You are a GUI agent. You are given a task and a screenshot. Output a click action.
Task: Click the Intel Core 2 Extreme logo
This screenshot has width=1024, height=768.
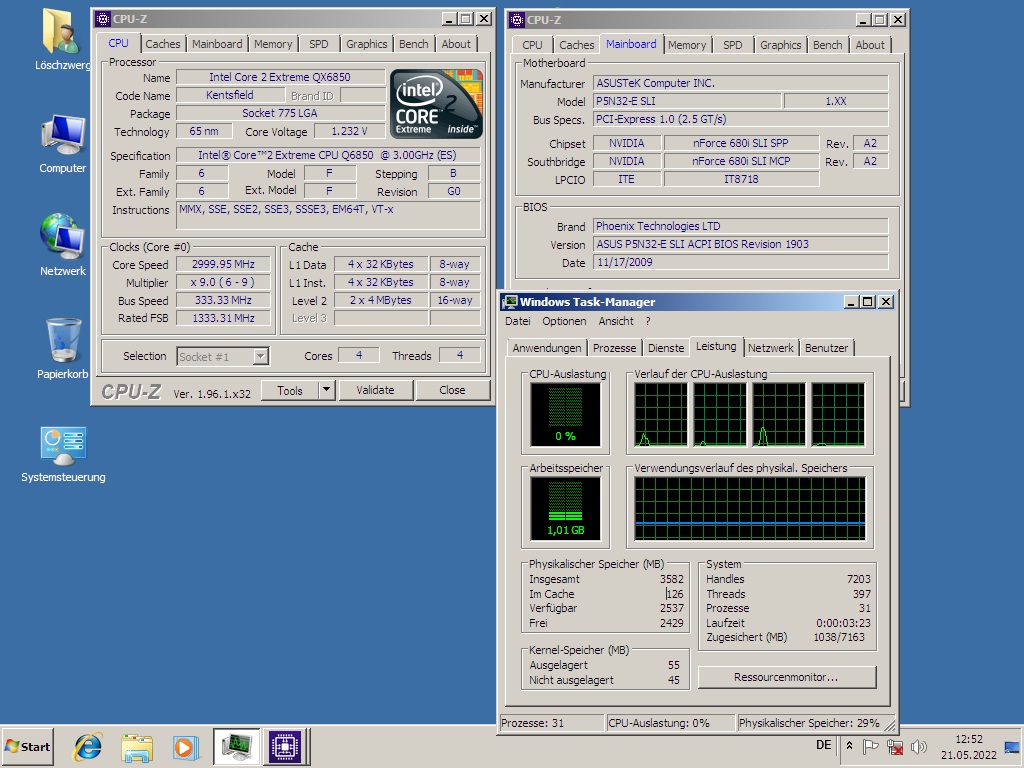[x=436, y=103]
